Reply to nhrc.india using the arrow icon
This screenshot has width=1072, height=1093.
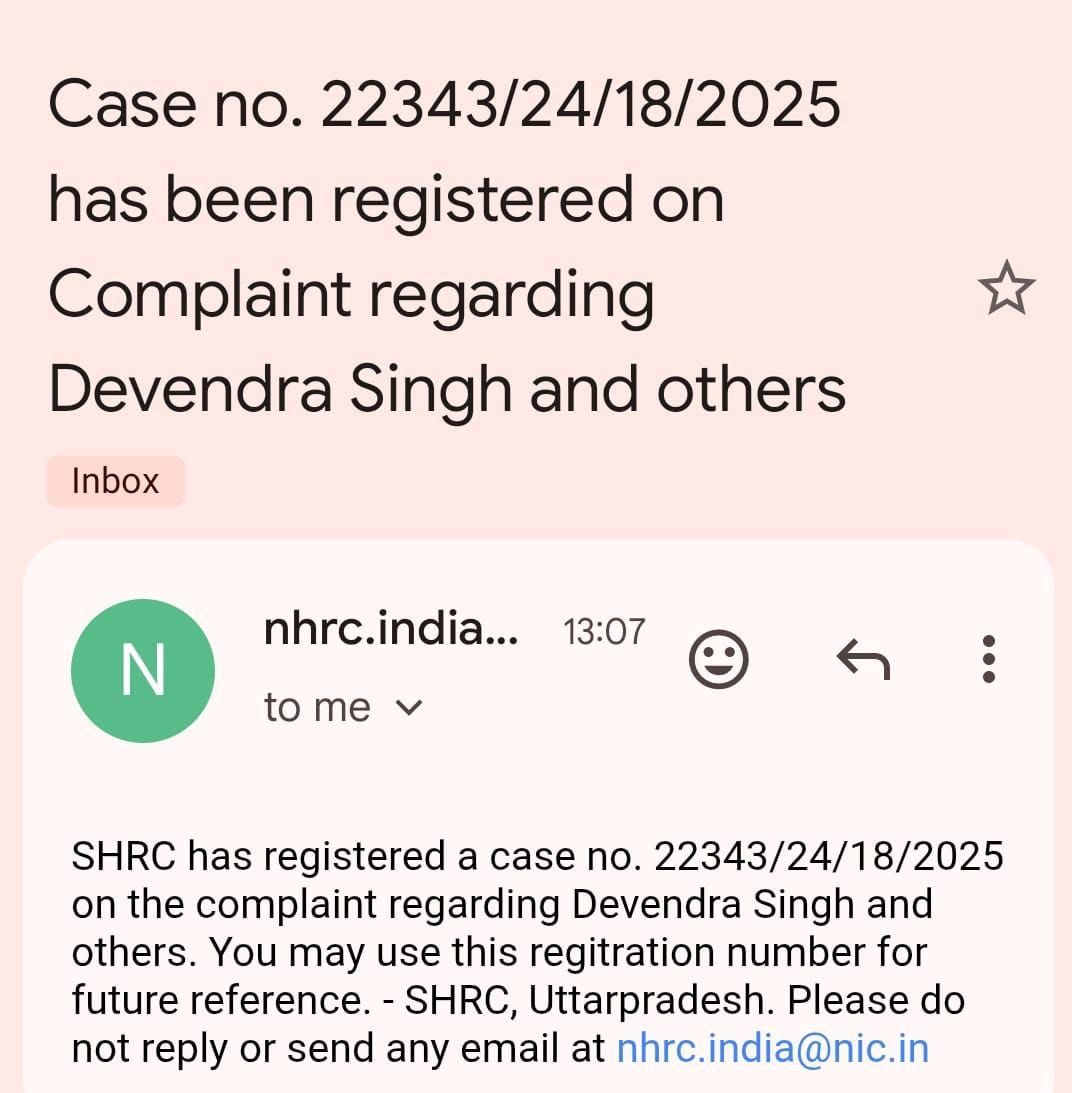pos(863,659)
